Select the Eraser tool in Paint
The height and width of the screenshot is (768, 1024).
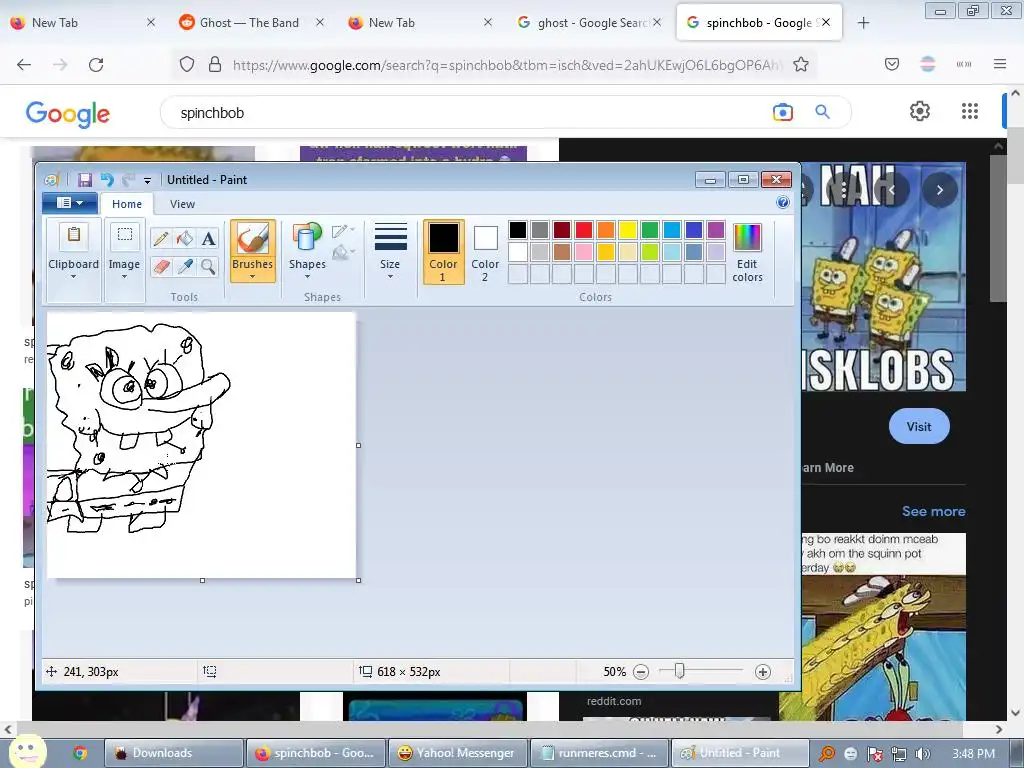[x=161, y=266]
